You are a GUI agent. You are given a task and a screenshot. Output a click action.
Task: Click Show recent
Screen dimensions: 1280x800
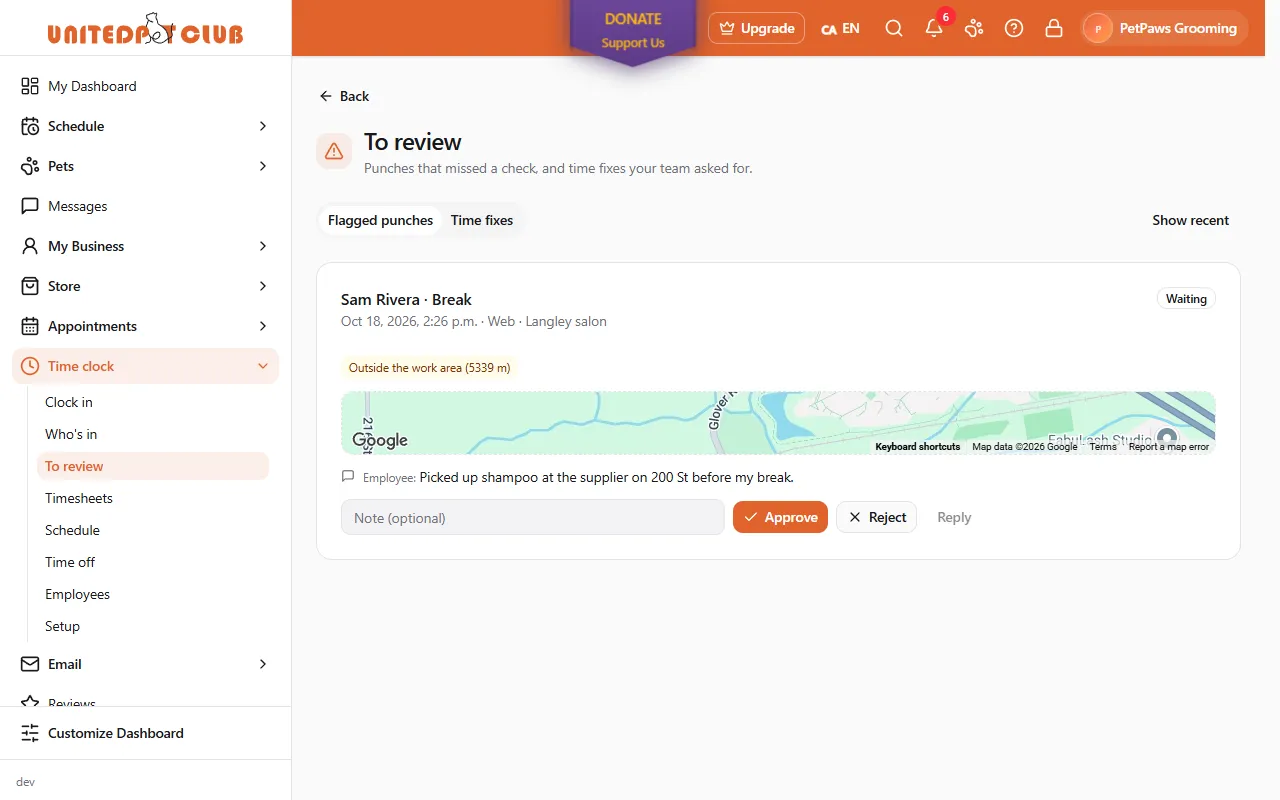1190,220
